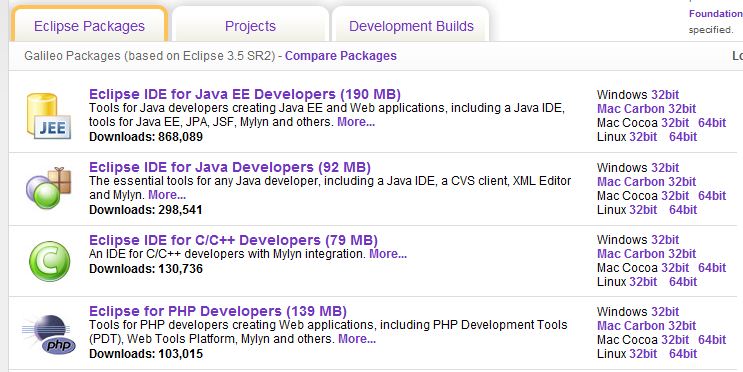Image resolution: width=743 pixels, height=372 pixels.
Task: Download Java Developers Mac Carbon 32bit
Action: (646, 182)
